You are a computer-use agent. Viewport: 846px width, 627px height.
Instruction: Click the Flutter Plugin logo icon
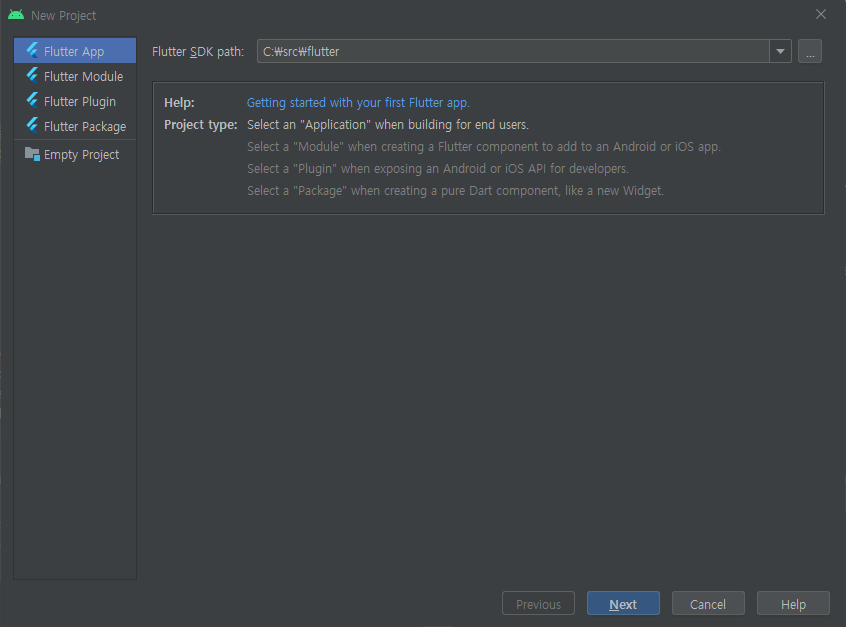32,101
